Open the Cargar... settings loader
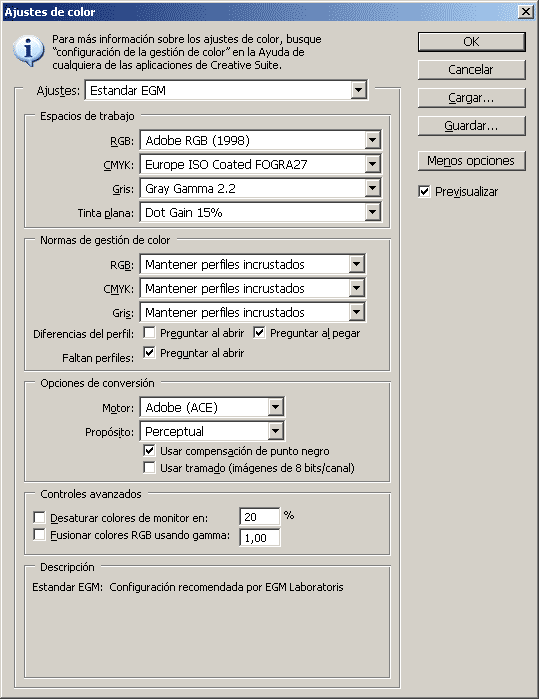Screen dimensions: 539x699 click(x=472, y=98)
